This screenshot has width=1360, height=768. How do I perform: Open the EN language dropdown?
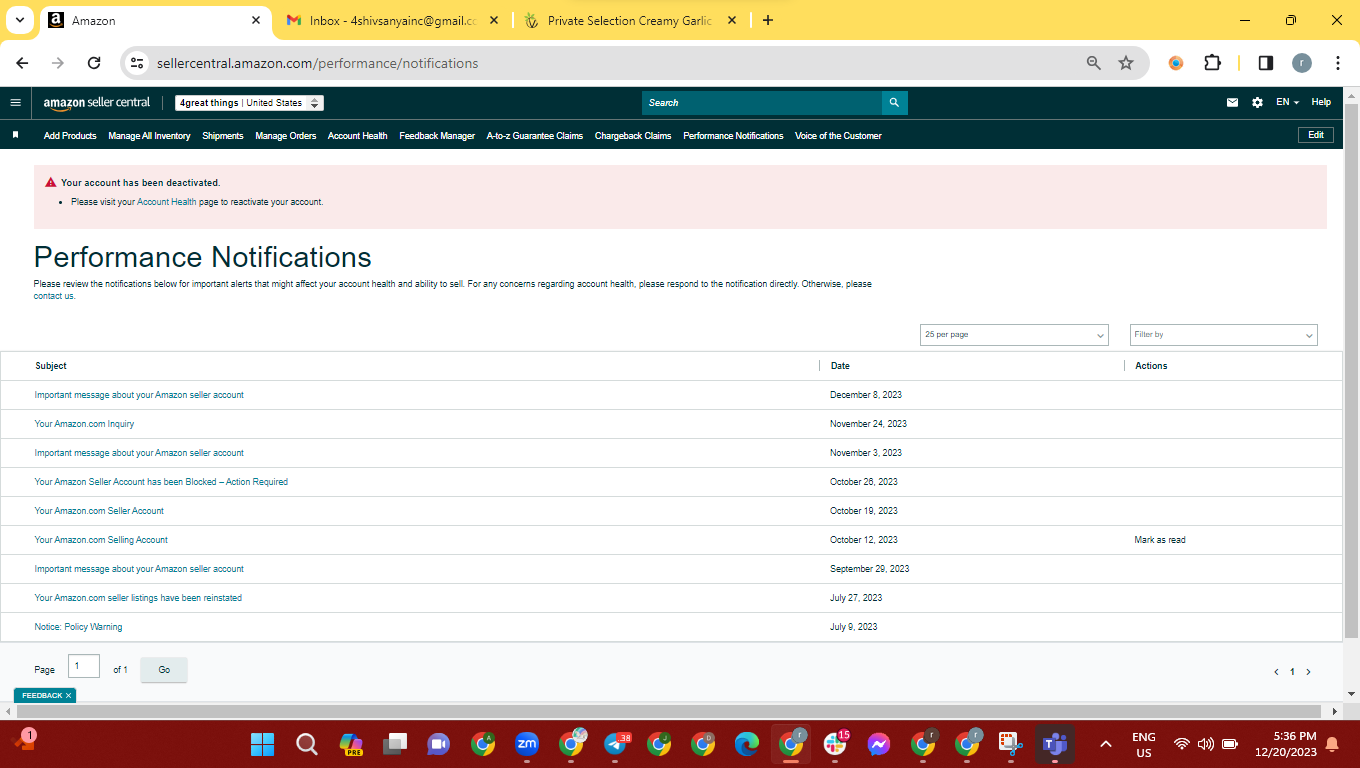click(x=1287, y=103)
